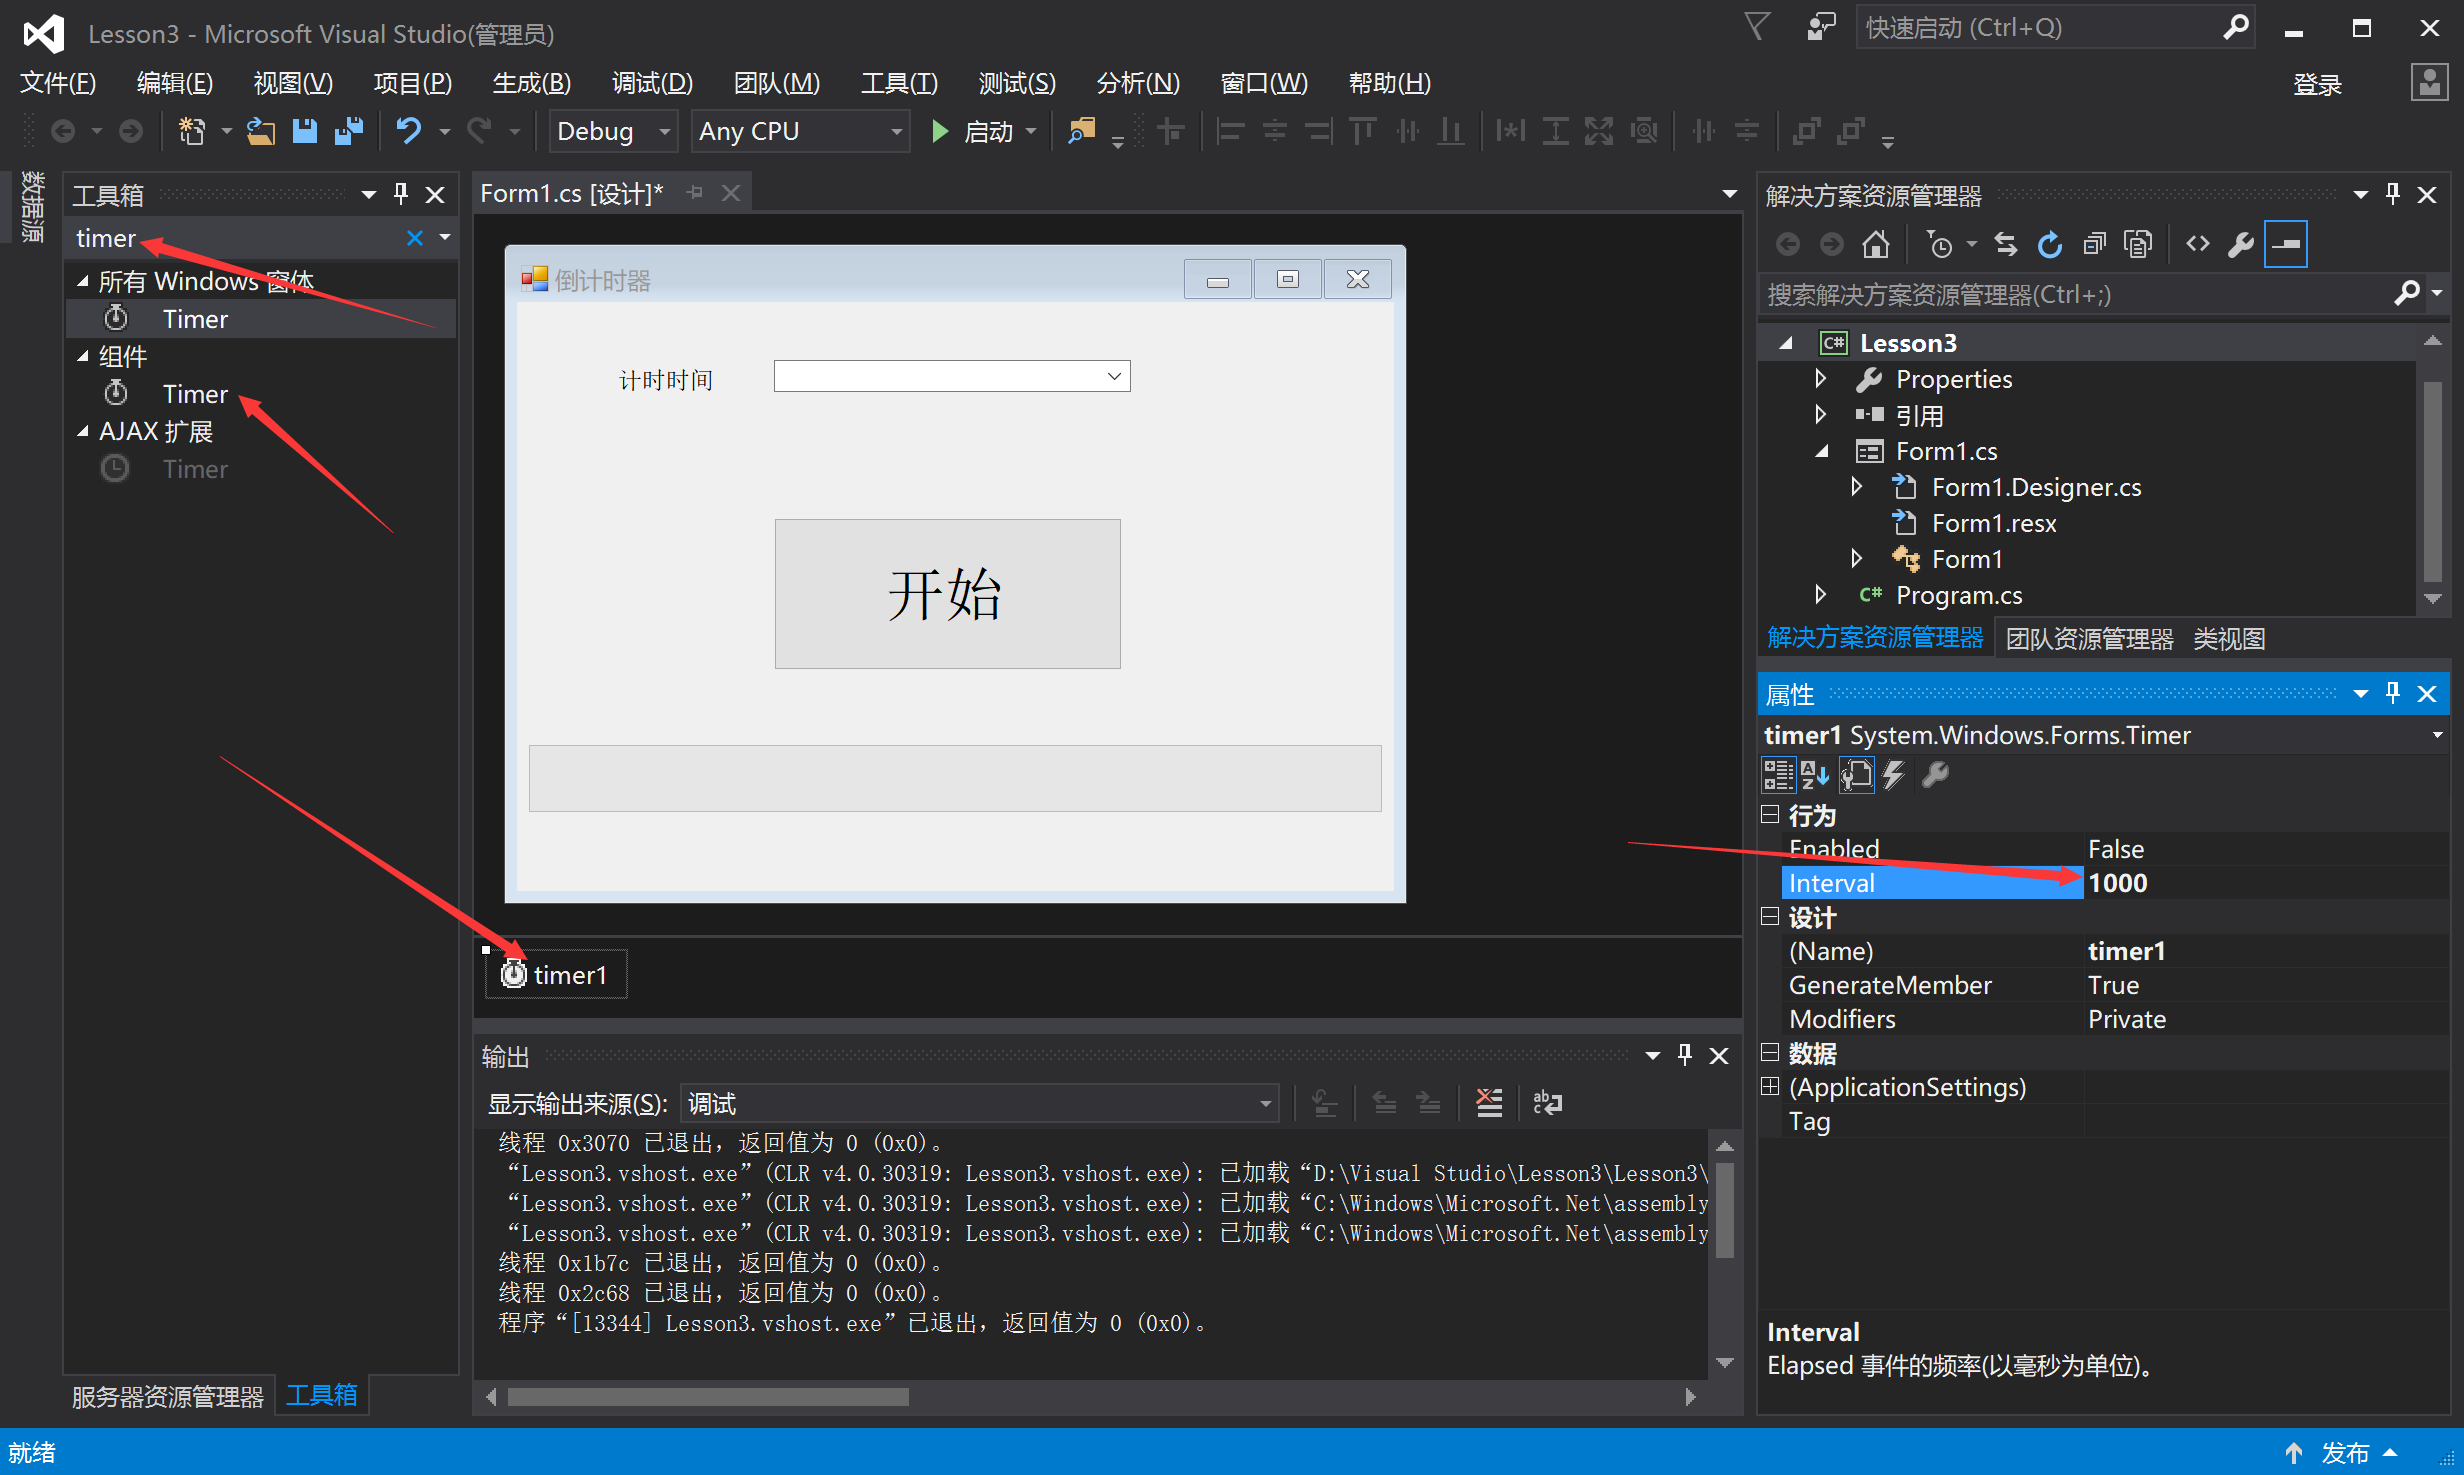Click the Navigate Backward toolbar arrow

click(63, 131)
